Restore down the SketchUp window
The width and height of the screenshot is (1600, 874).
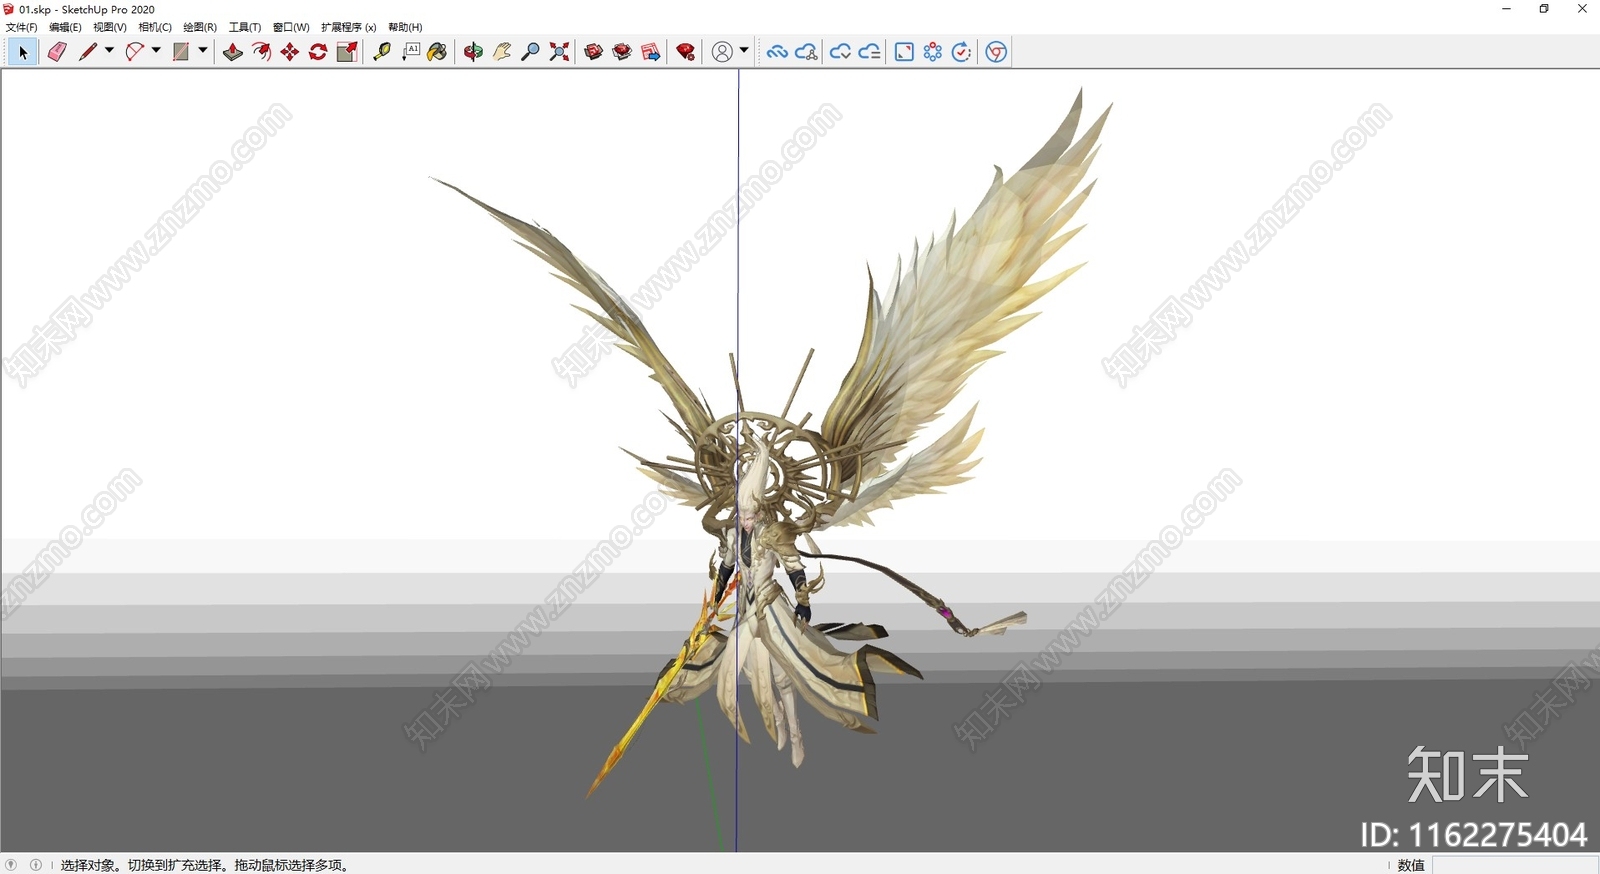point(1544,9)
